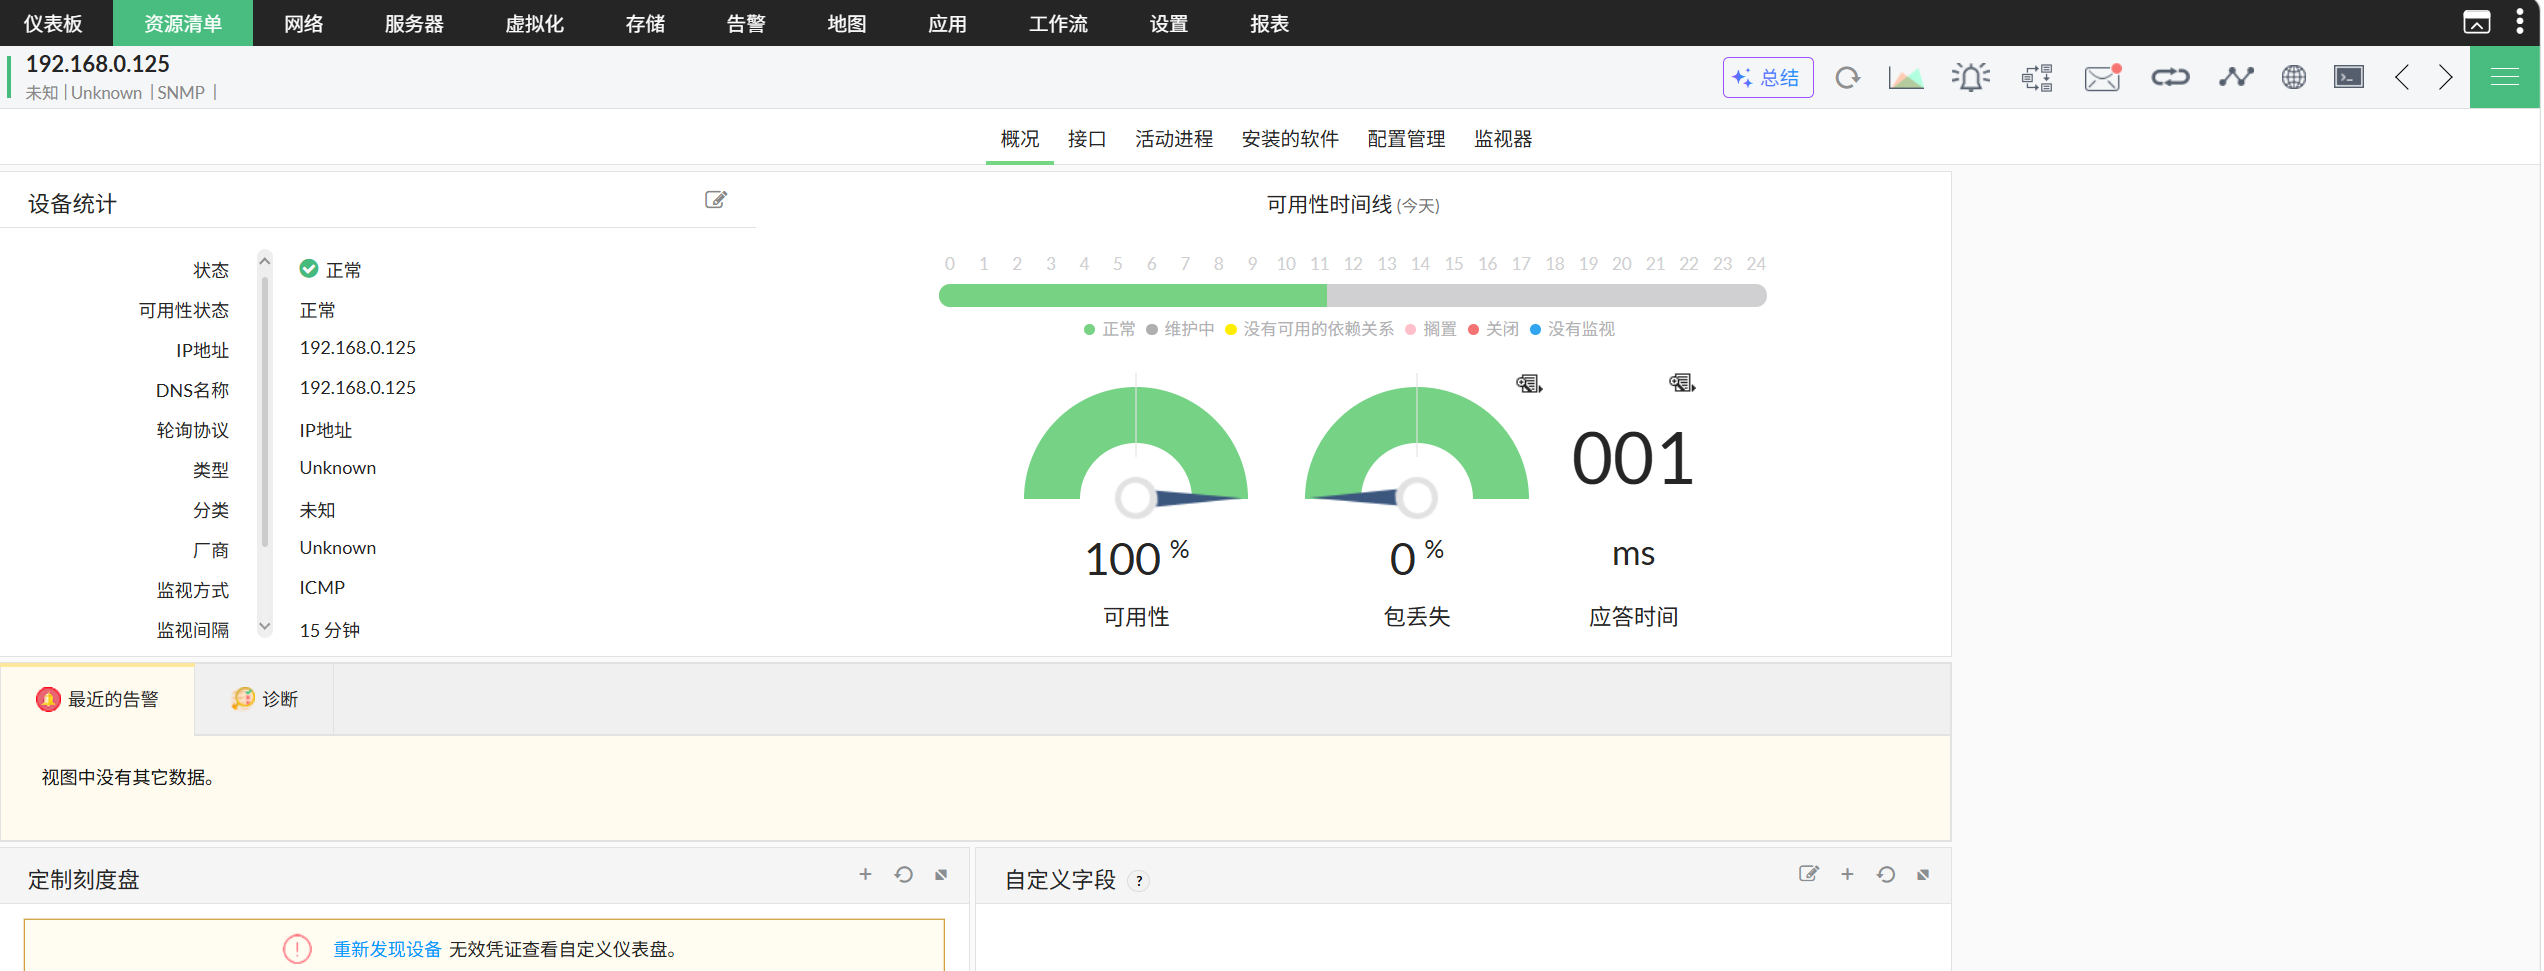The width and height of the screenshot is (2544, 971).
Task: Click the refresh icon in device toolbar
Action: [1847, 77]
